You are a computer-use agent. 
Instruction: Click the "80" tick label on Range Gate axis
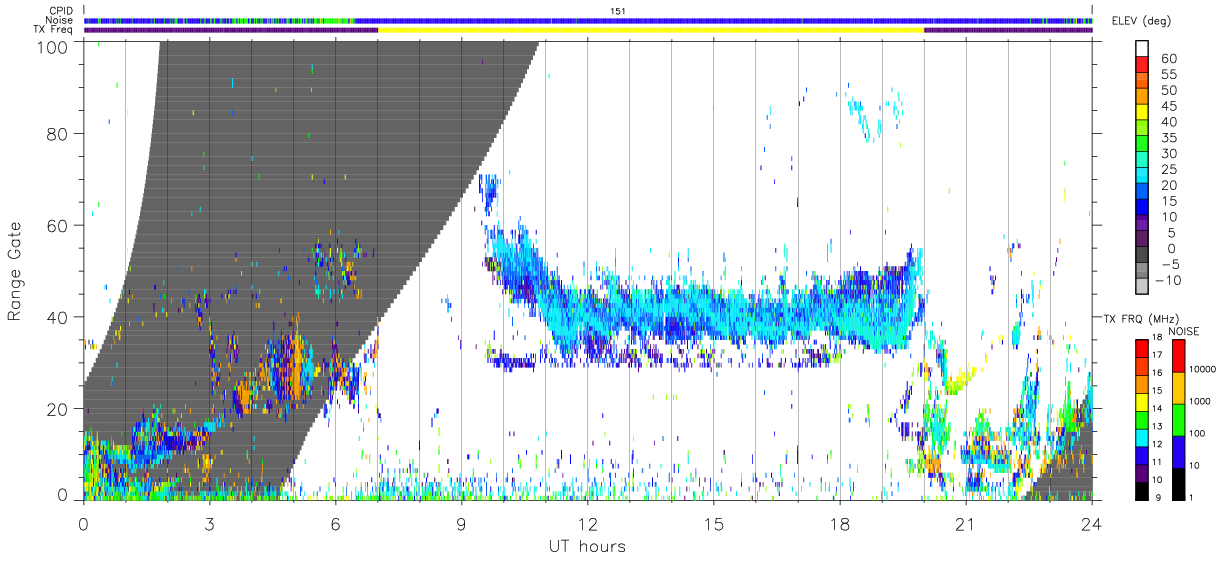click(x=58, y=134)
